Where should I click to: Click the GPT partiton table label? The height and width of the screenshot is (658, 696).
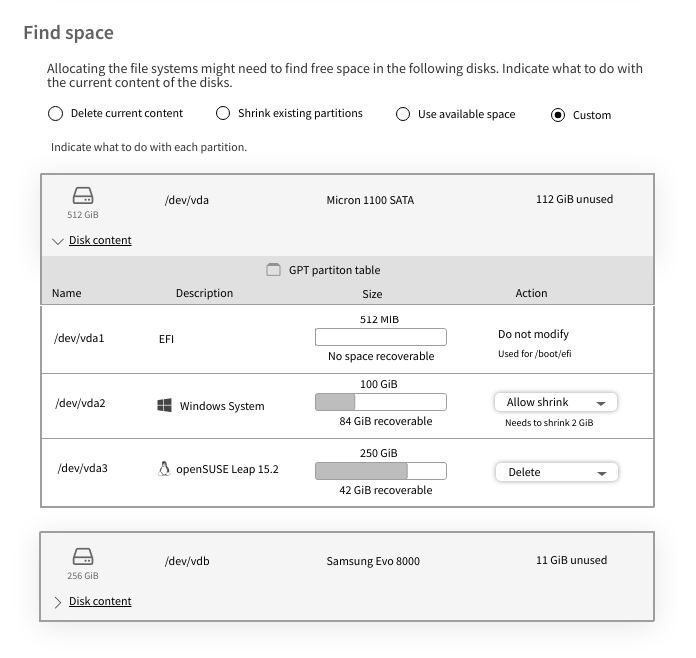335,270
